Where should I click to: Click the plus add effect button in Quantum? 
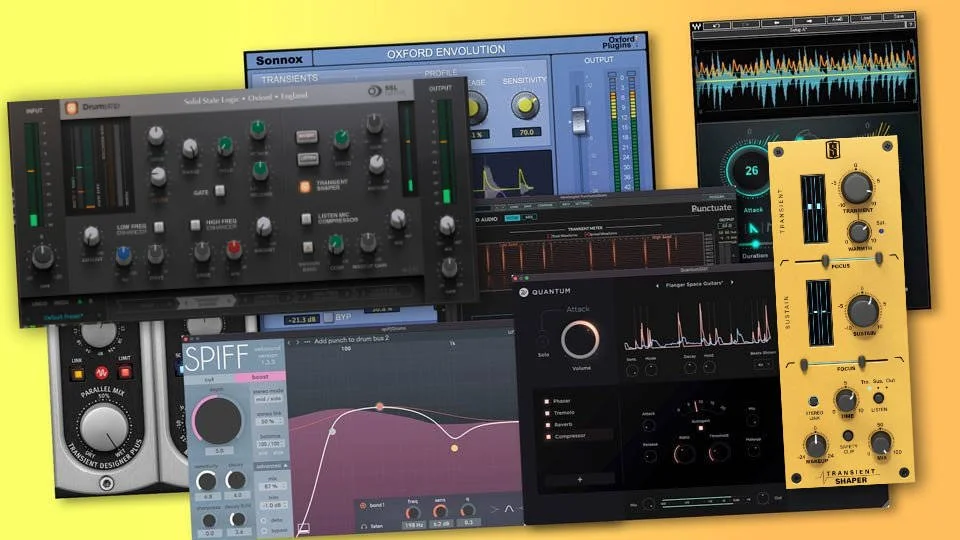pyautogui.click(x=579, y=480)
